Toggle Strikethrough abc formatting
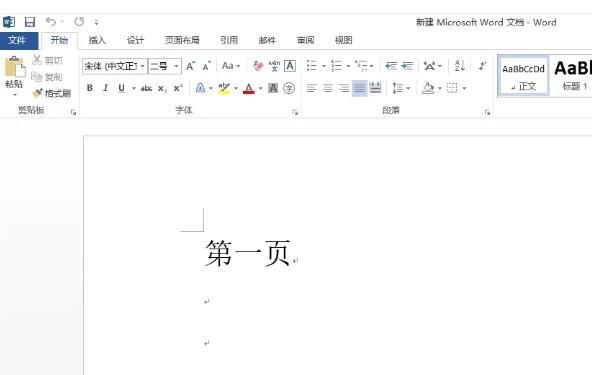 146,88
